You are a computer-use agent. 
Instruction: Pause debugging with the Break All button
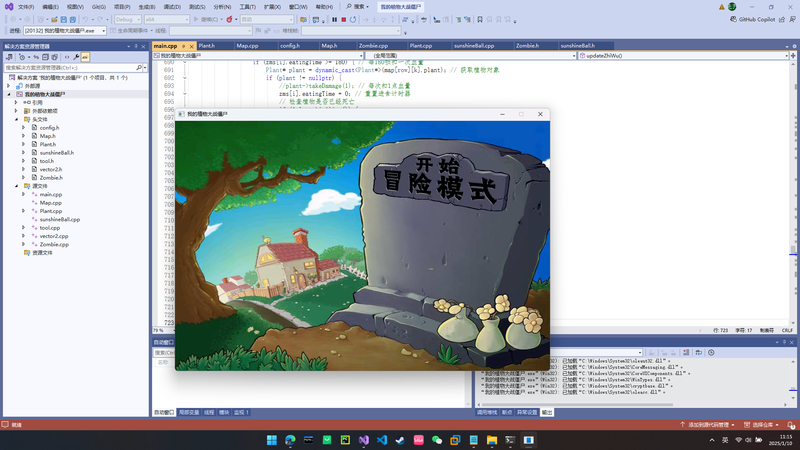point(335,19)
